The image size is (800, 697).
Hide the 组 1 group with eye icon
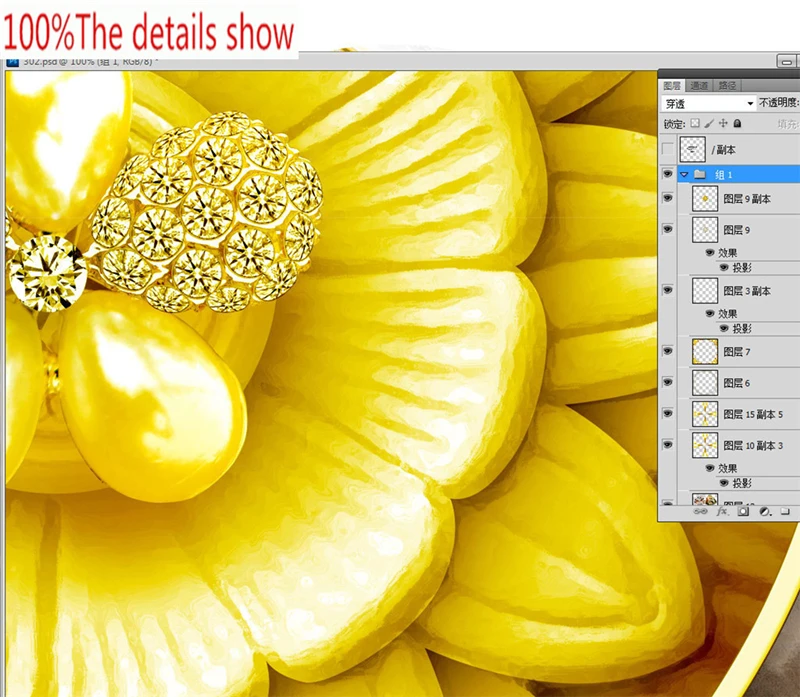coord(667,174)
